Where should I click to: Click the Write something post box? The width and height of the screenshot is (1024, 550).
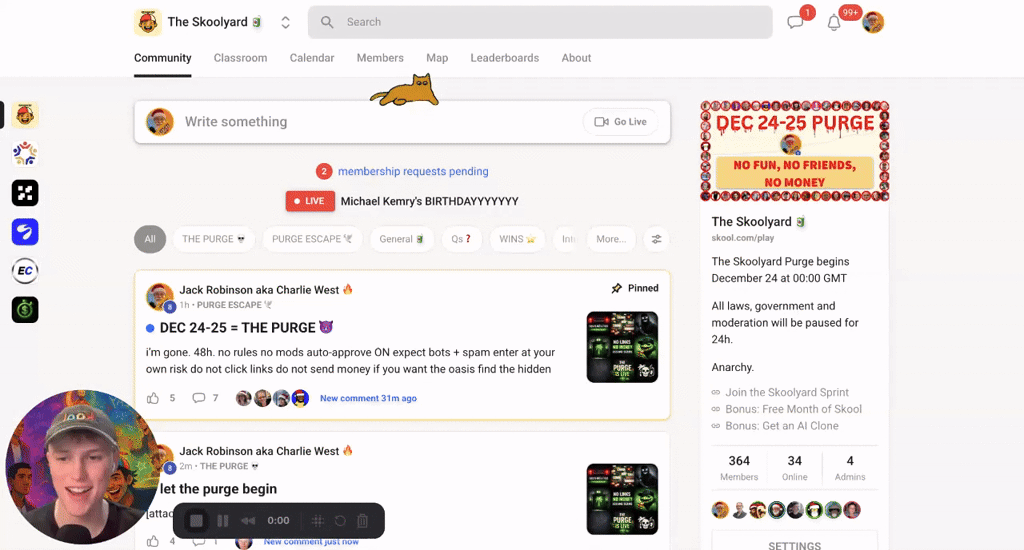[402, 122]
